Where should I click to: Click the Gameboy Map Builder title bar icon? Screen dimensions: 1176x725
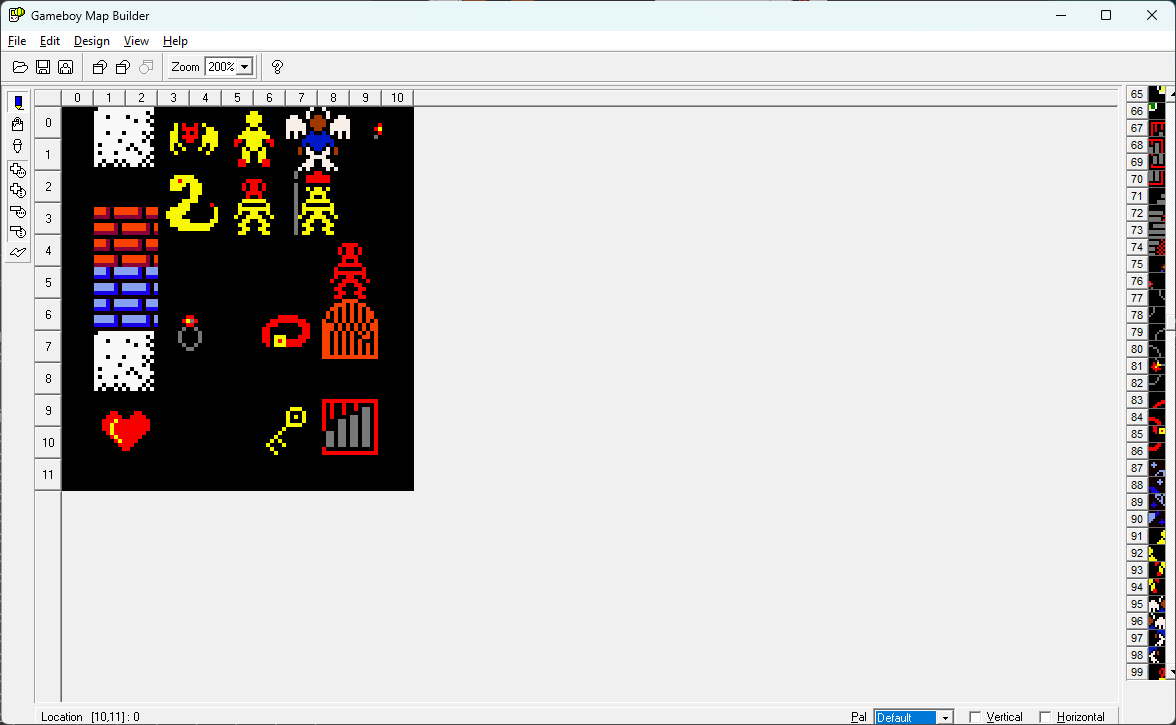[x=16, y=15]
